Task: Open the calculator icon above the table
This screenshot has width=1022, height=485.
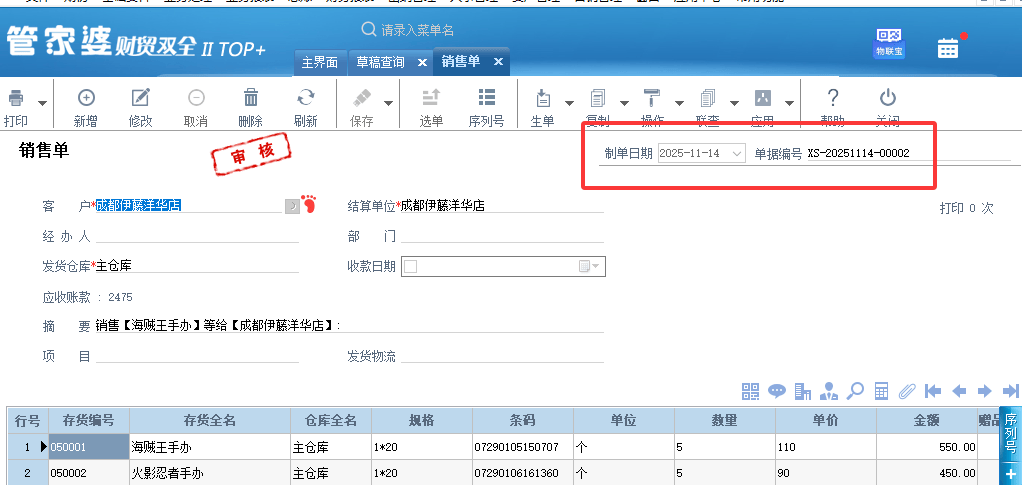Action: click(x=881, y=391)
